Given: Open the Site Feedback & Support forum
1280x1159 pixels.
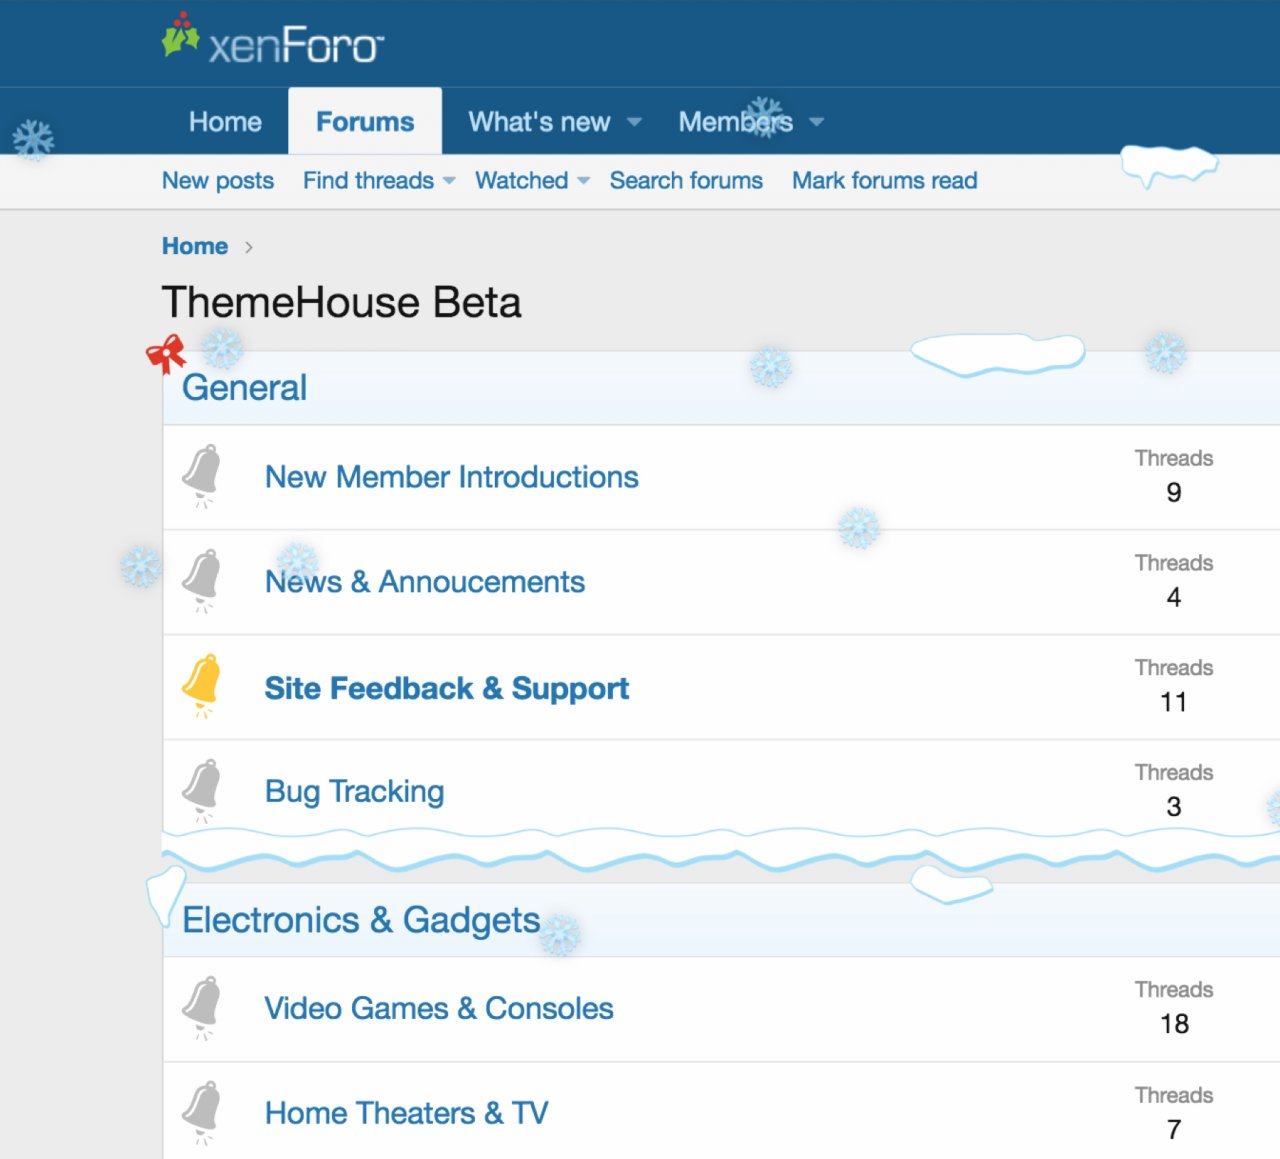Looking at the screenshot, I should pyautogui.click(x=446, y=688).
